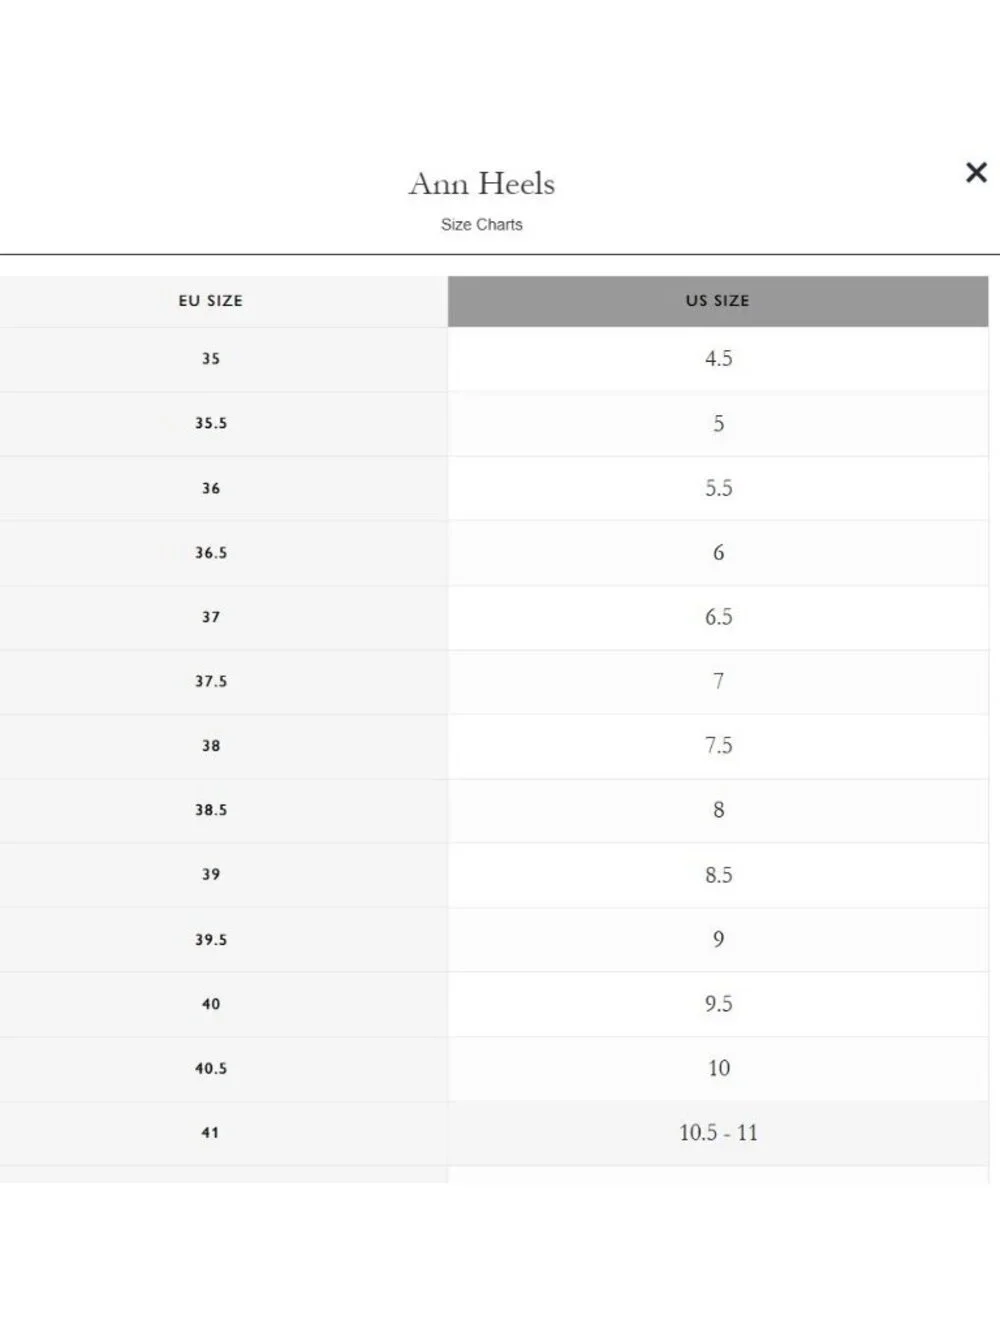Click US size 10.5 - 11 value
The height and width of the screenshot is (1333, 1000).
pos(718,1133)
